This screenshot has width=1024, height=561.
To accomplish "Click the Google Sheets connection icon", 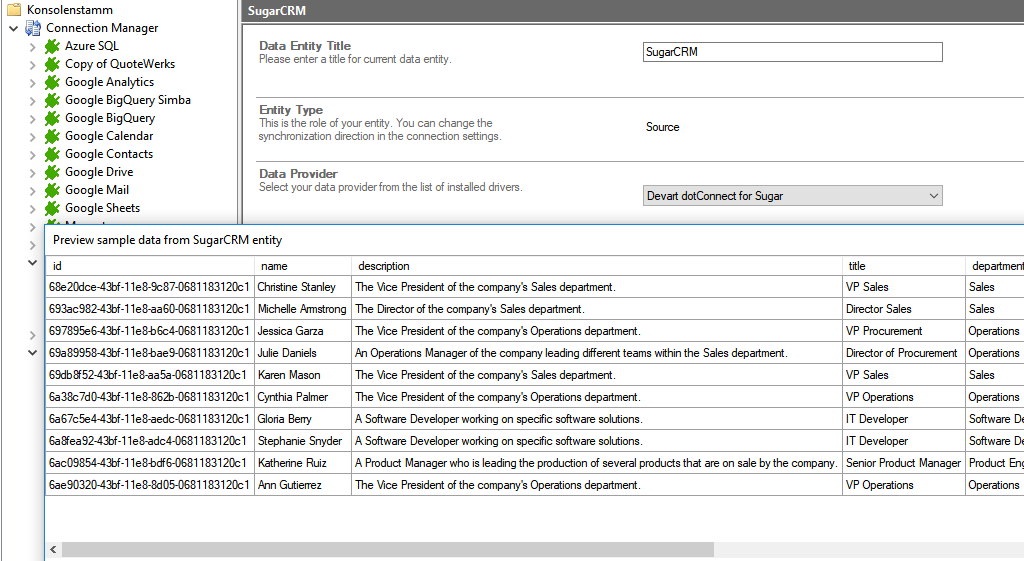I will [53, 208].
